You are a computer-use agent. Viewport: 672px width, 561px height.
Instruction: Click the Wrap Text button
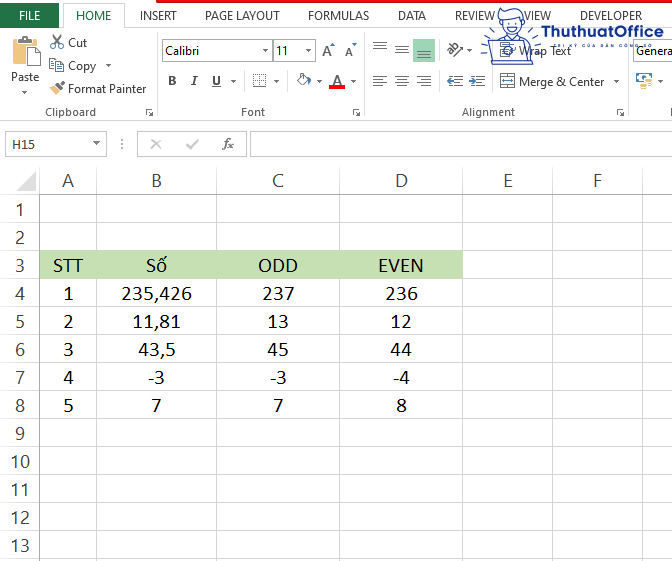536,51
